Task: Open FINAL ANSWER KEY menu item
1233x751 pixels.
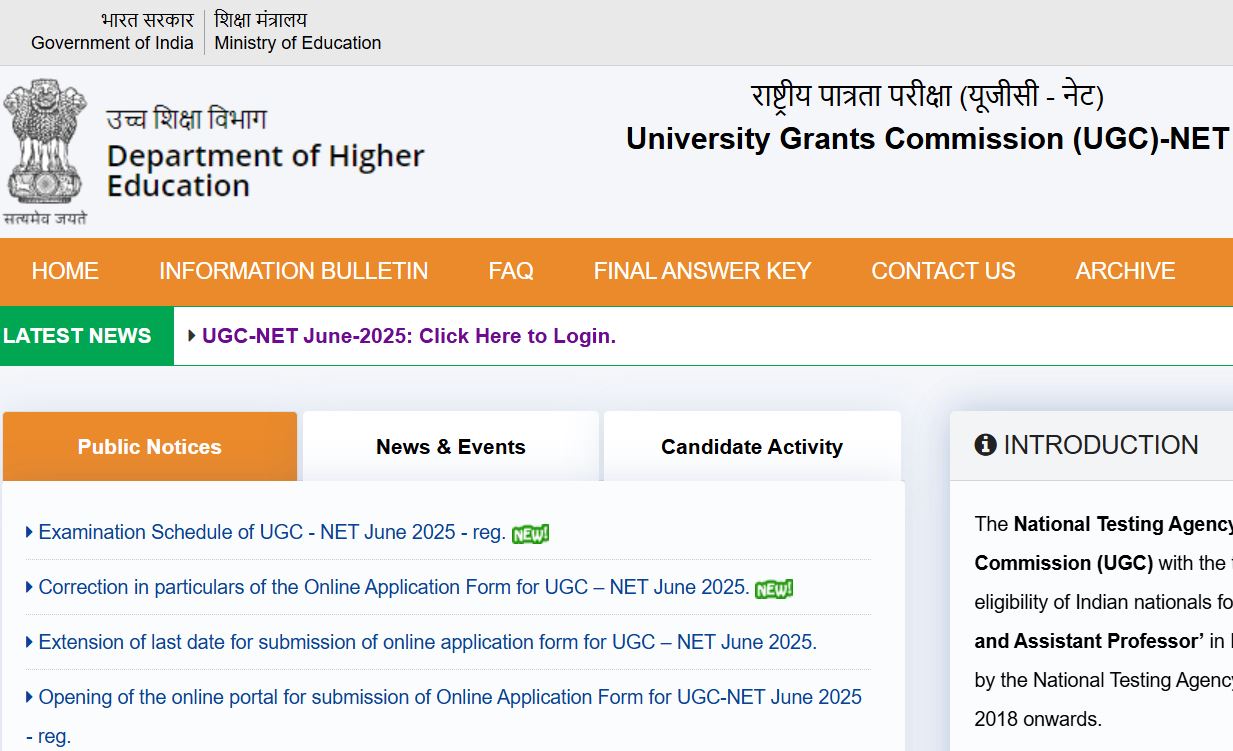Action: [x=702, y=271]
